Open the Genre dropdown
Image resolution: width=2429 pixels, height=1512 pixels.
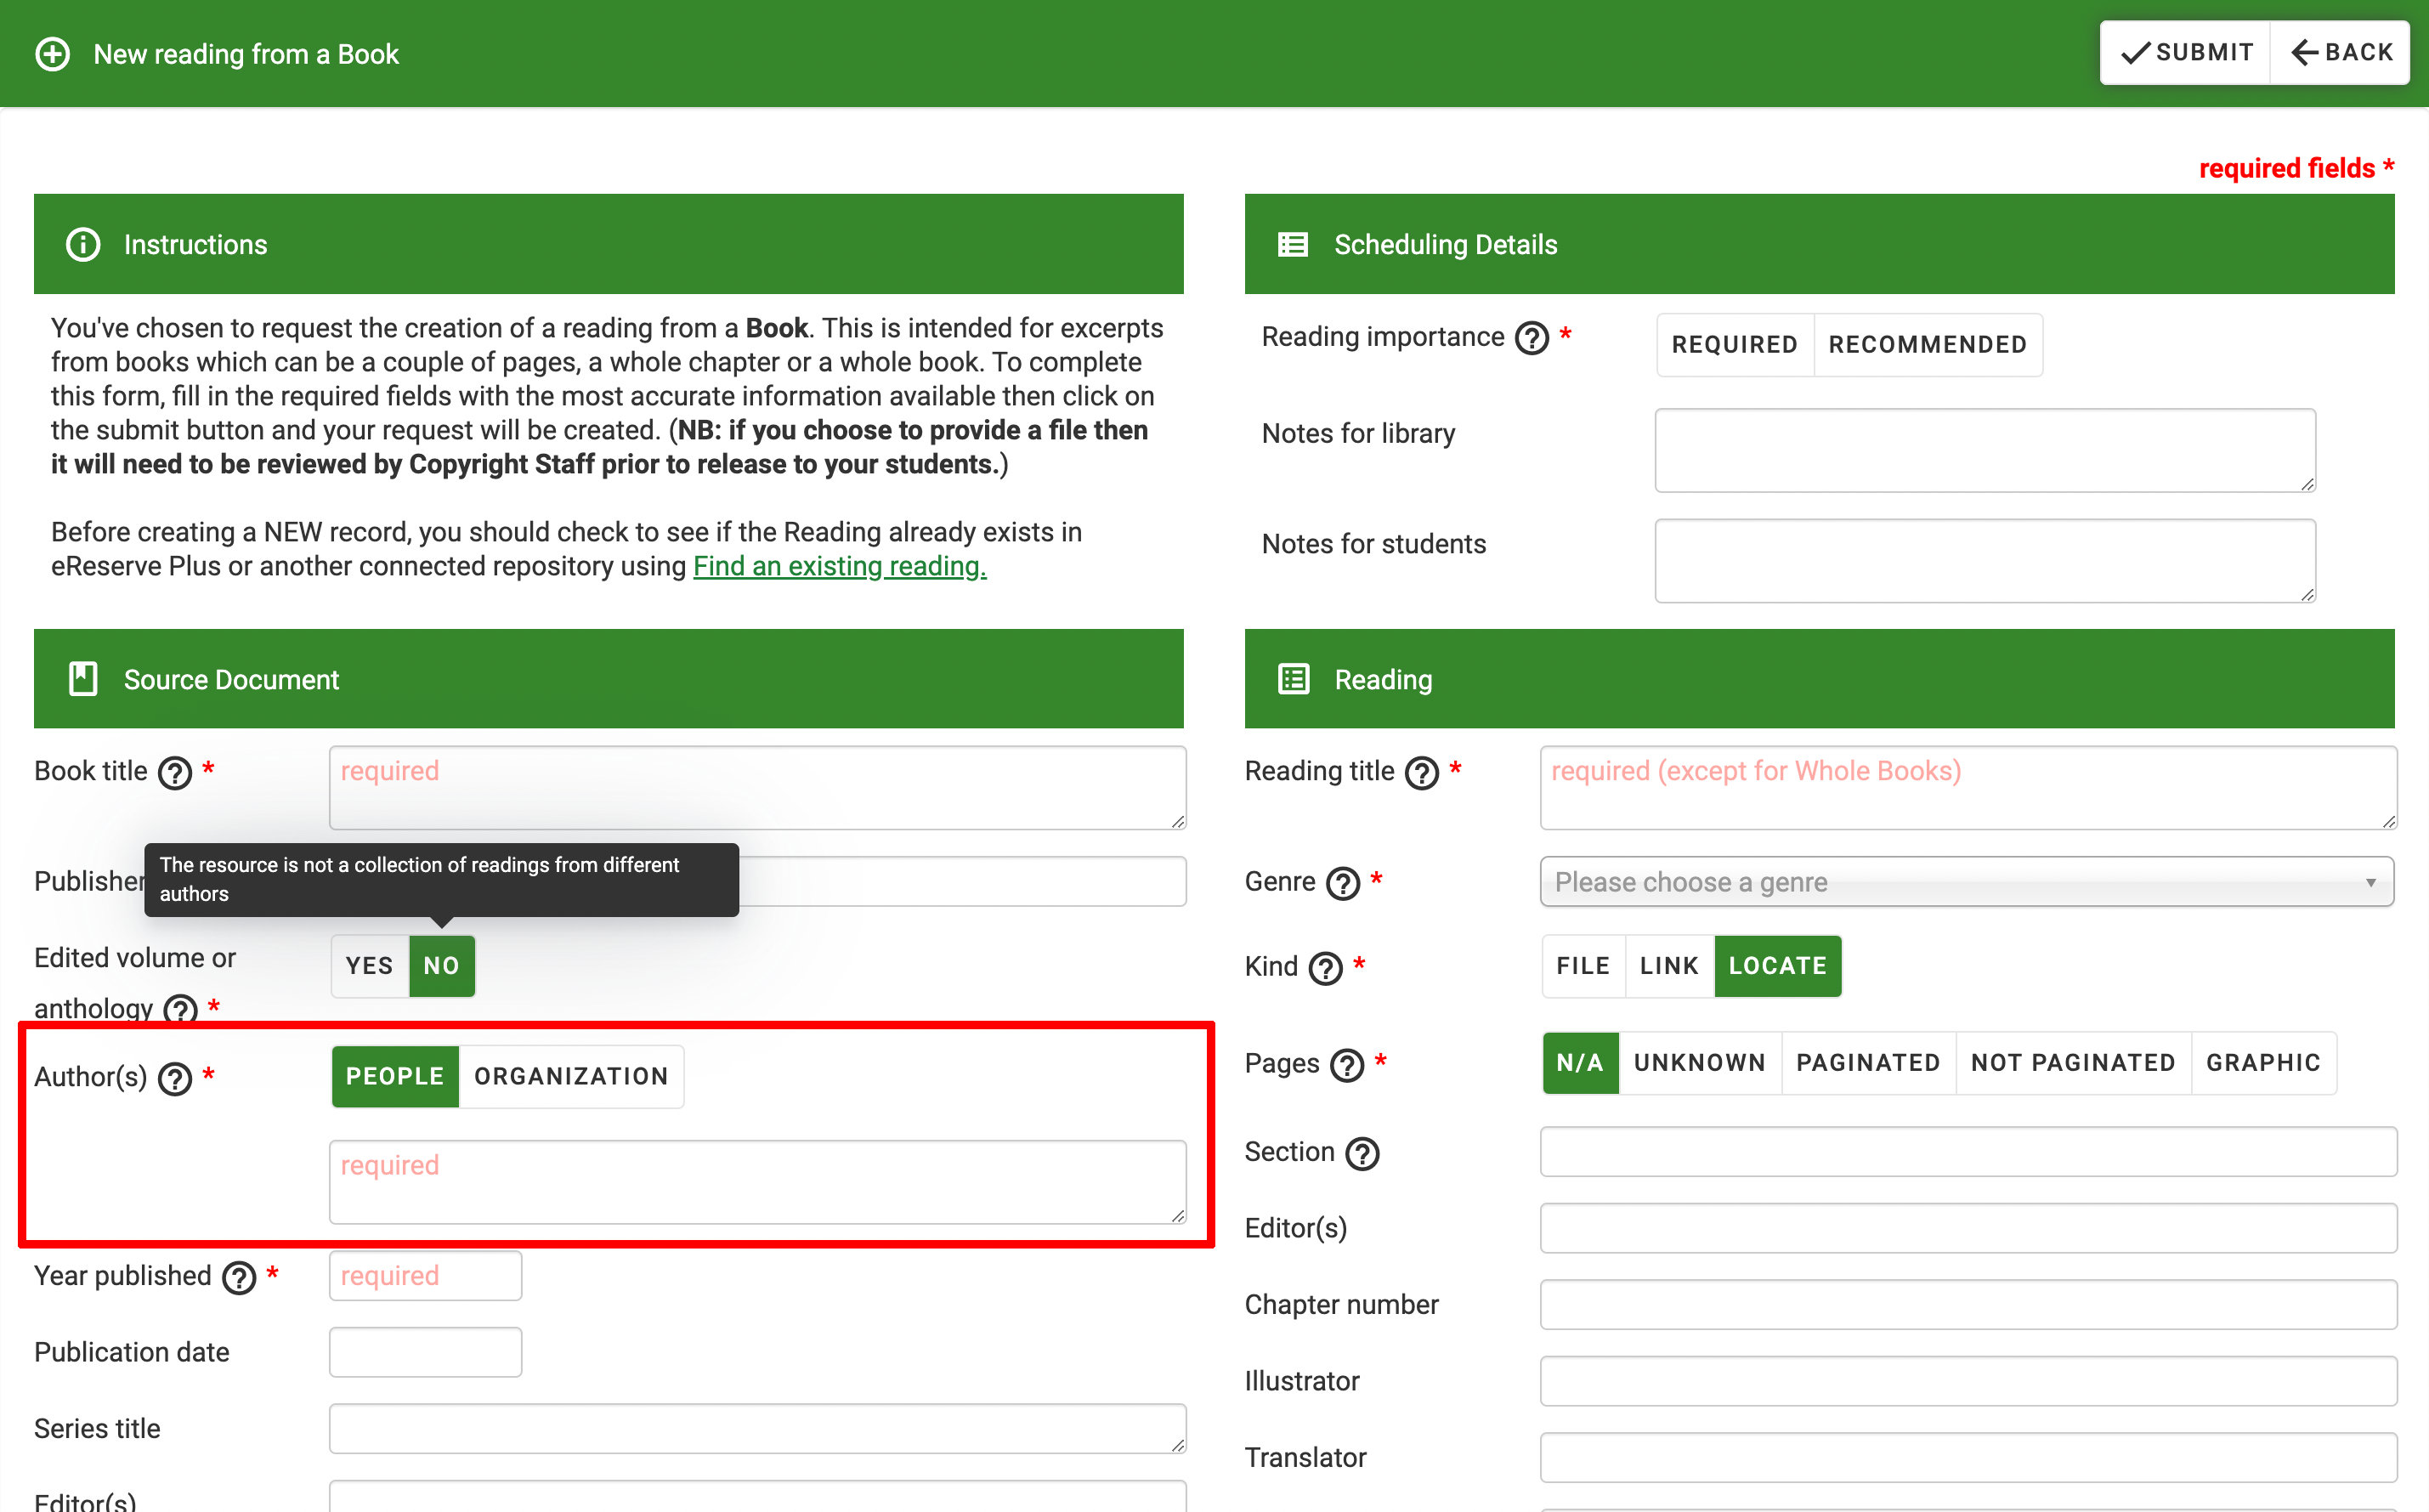[x=1962, y=881]
